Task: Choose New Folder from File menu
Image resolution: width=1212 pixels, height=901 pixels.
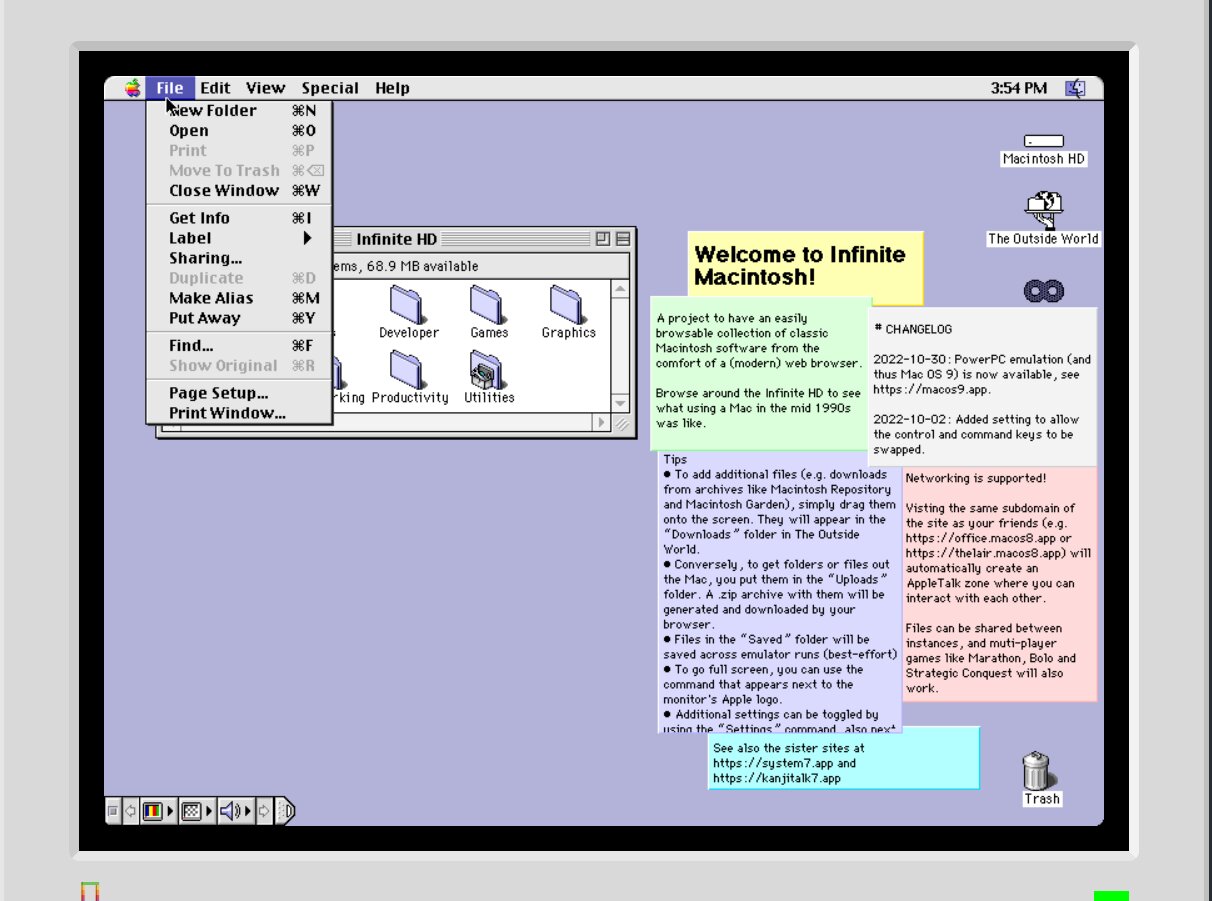Action: pos(239,111)
